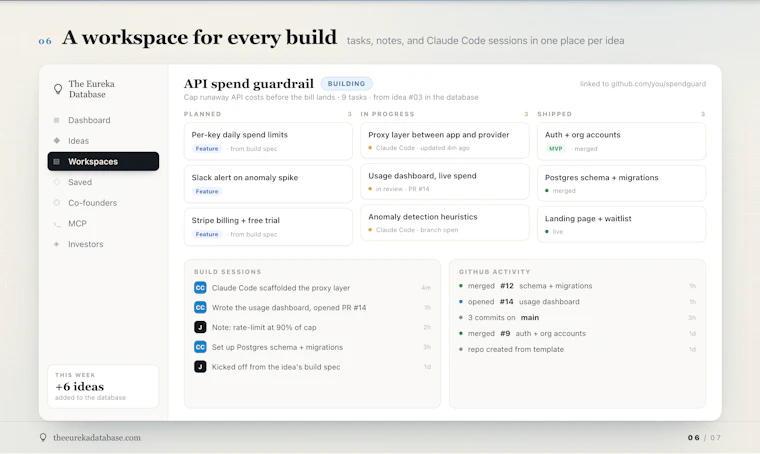Click the Saved icon in sidebar
This screenshot has height=454, width=760.
tap(57, 182)
